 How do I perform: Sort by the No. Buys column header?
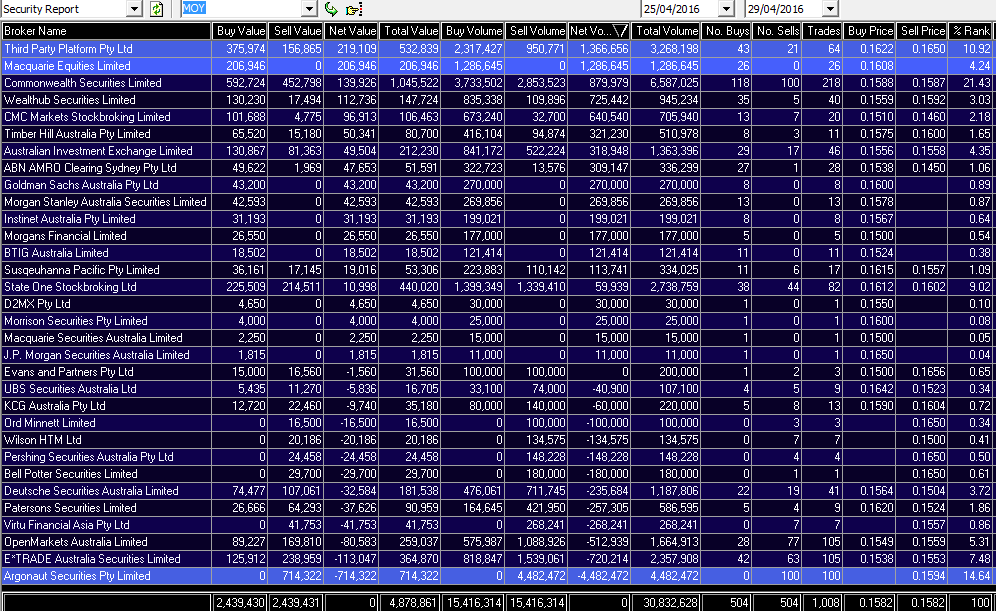click(727, 31)
